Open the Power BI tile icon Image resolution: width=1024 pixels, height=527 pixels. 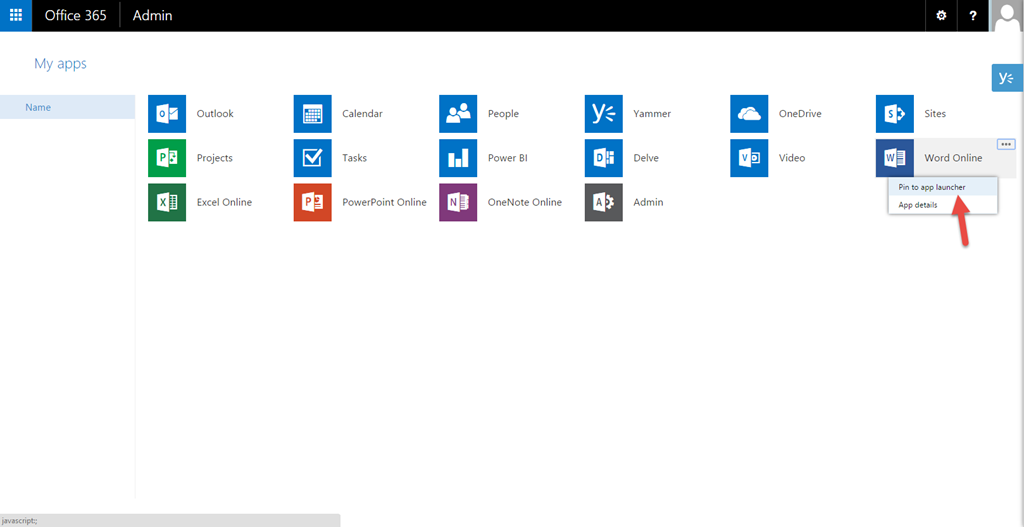(x=458, y=158)
